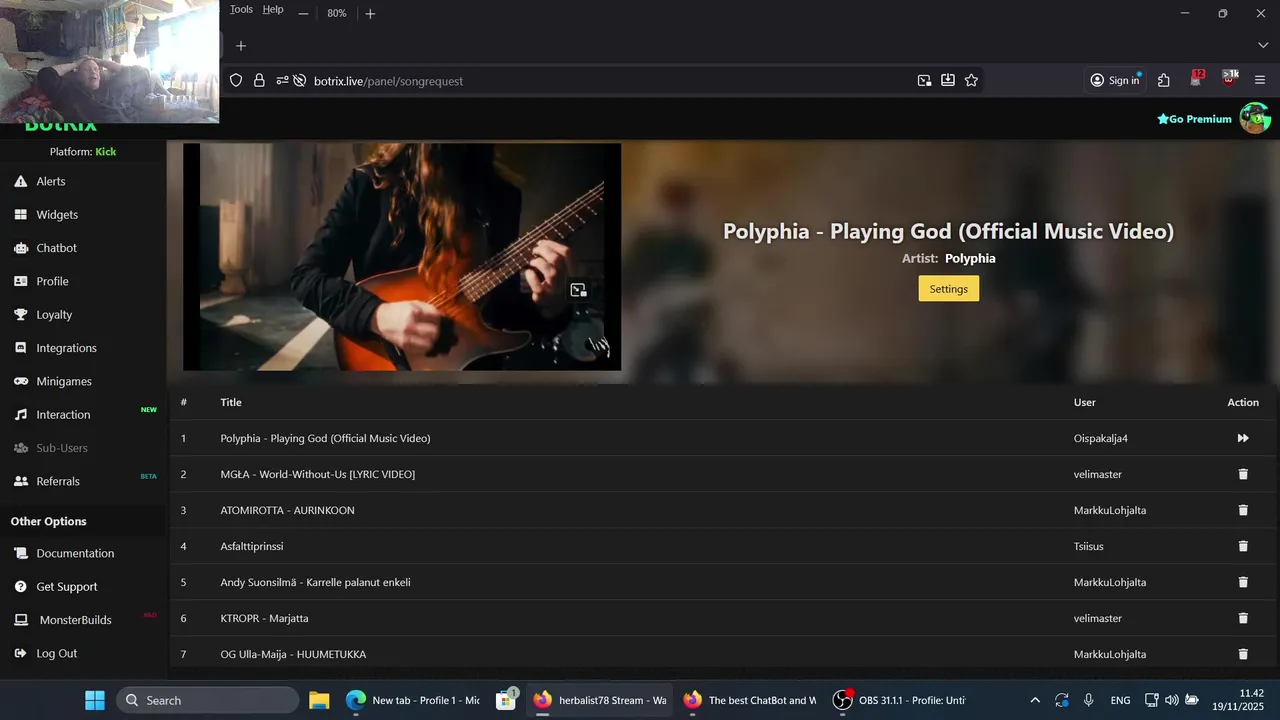Delete KTROPR - Marjatta from queue
The height and width of the screenshot is (720, 1280).
pyautogui.click(x=1243, y=618)
